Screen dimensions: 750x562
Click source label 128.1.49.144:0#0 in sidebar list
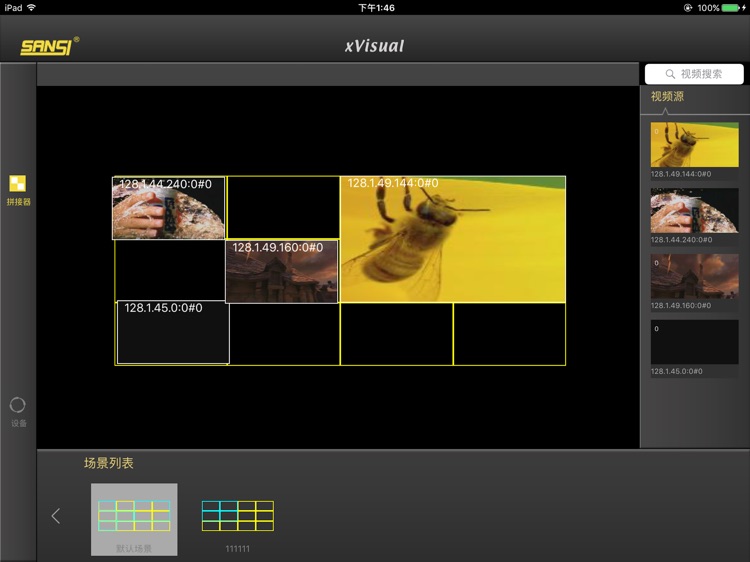coord(681,174)
